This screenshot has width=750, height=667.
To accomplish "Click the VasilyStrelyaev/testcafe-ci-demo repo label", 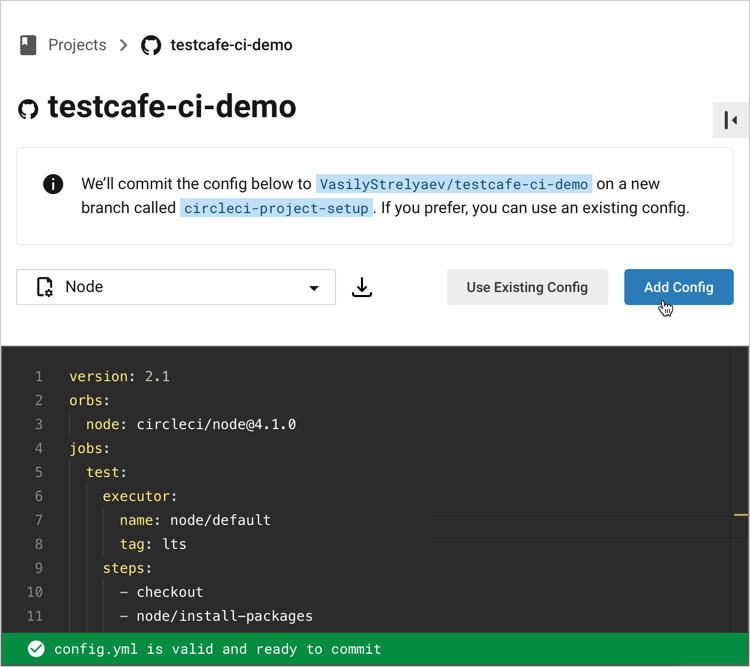I will (454, 184).
